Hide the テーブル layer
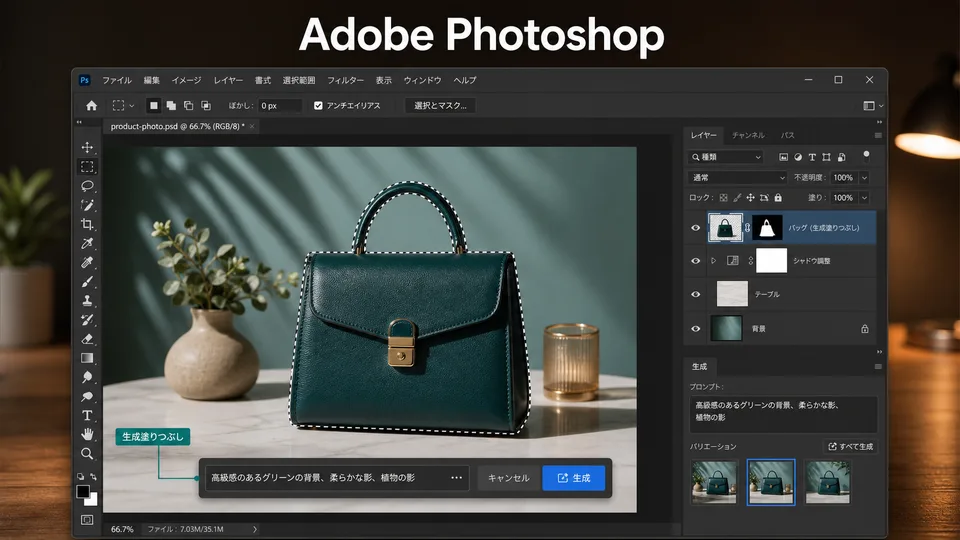This screenshot has width=960, height=540. (x=696, y=294)
